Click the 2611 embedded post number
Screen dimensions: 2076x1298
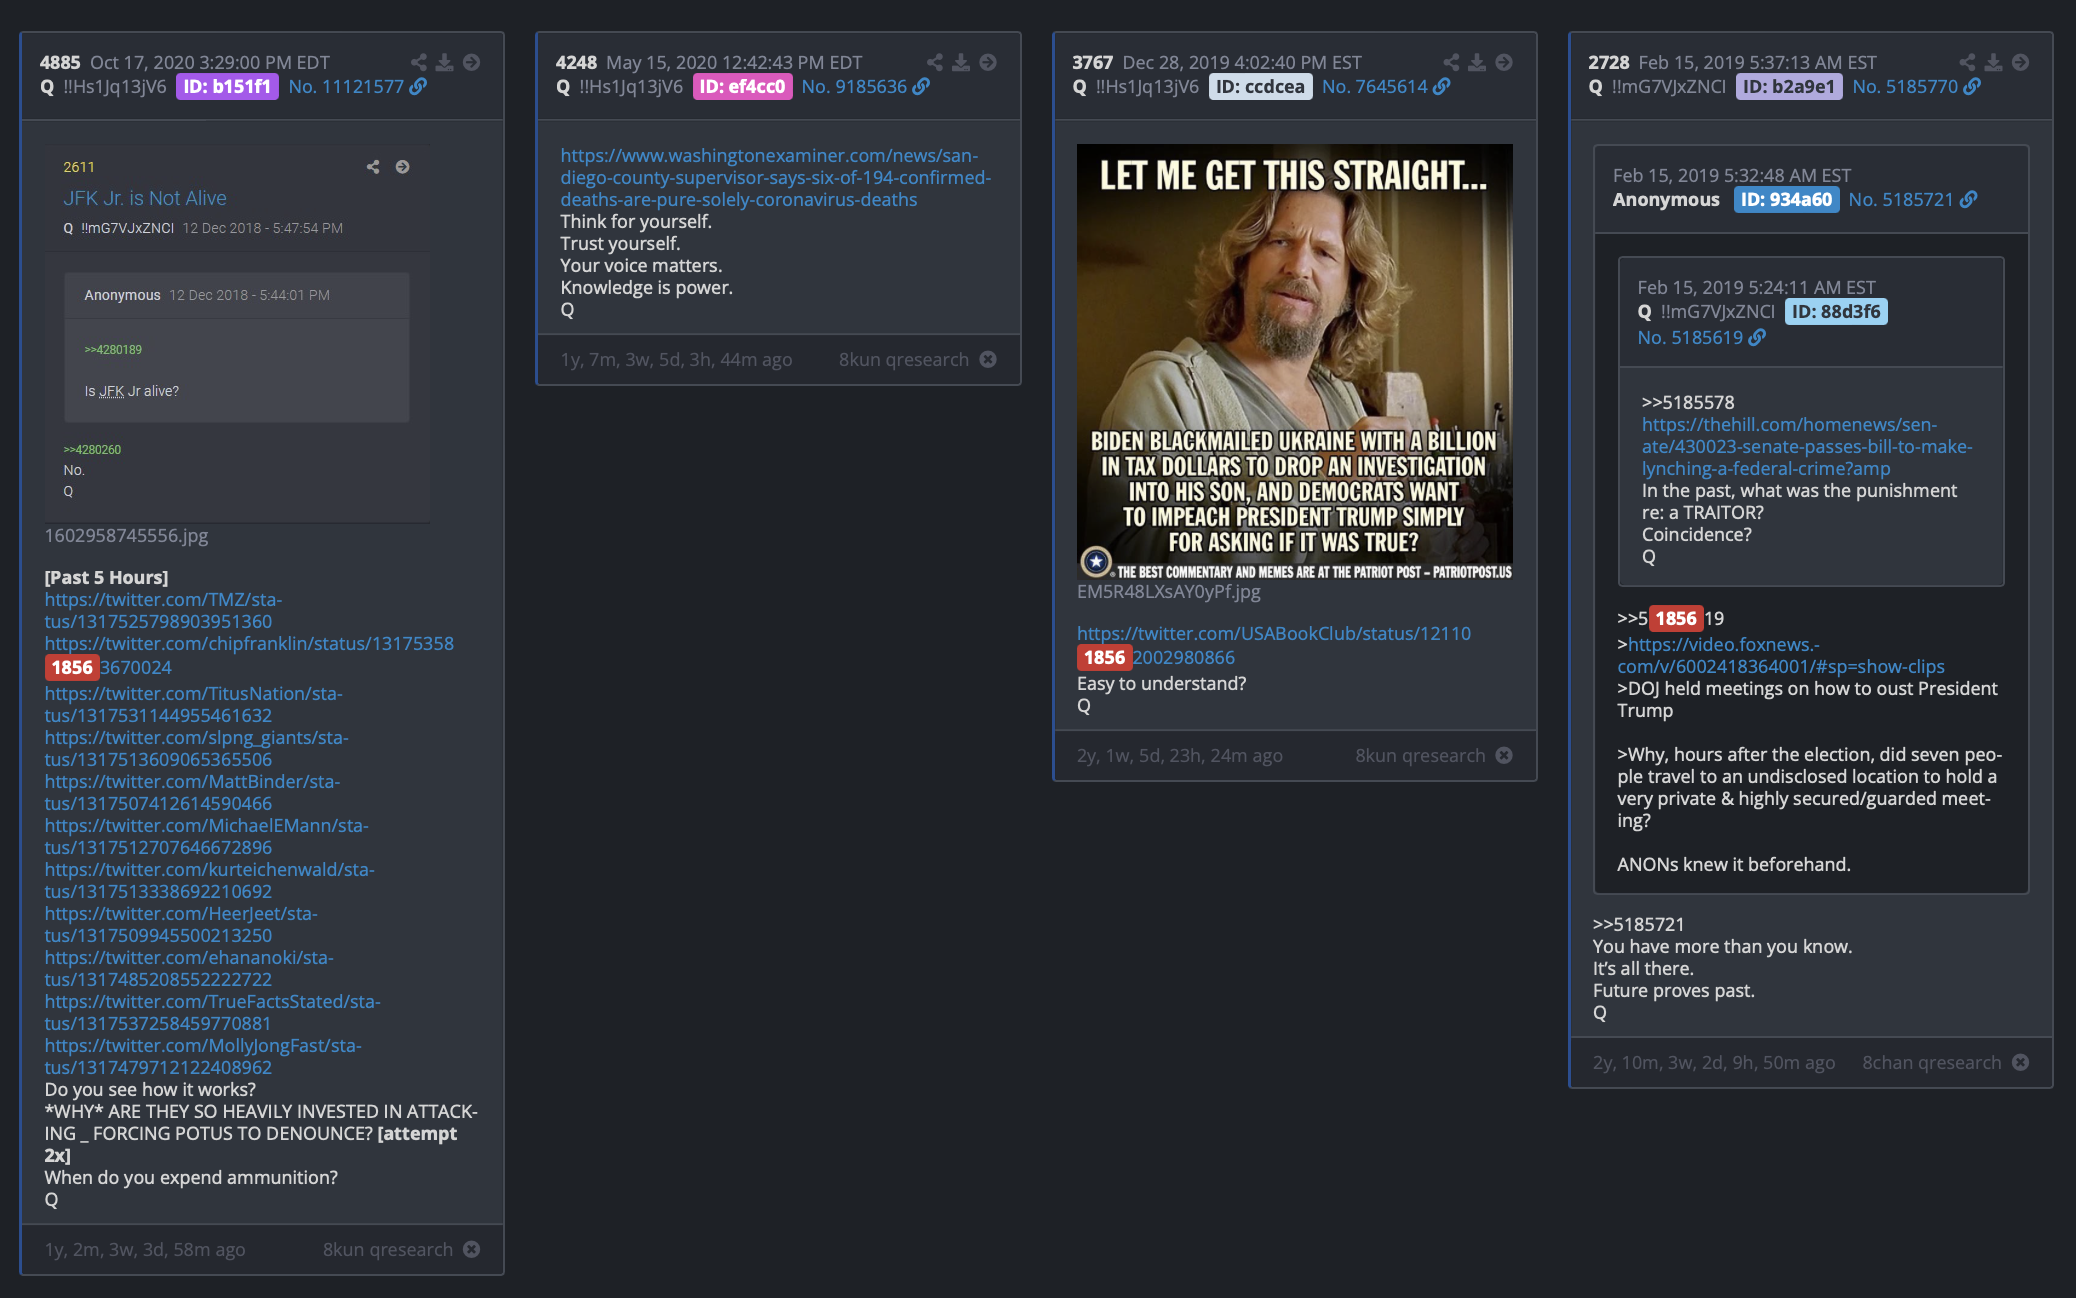[79, 167]
